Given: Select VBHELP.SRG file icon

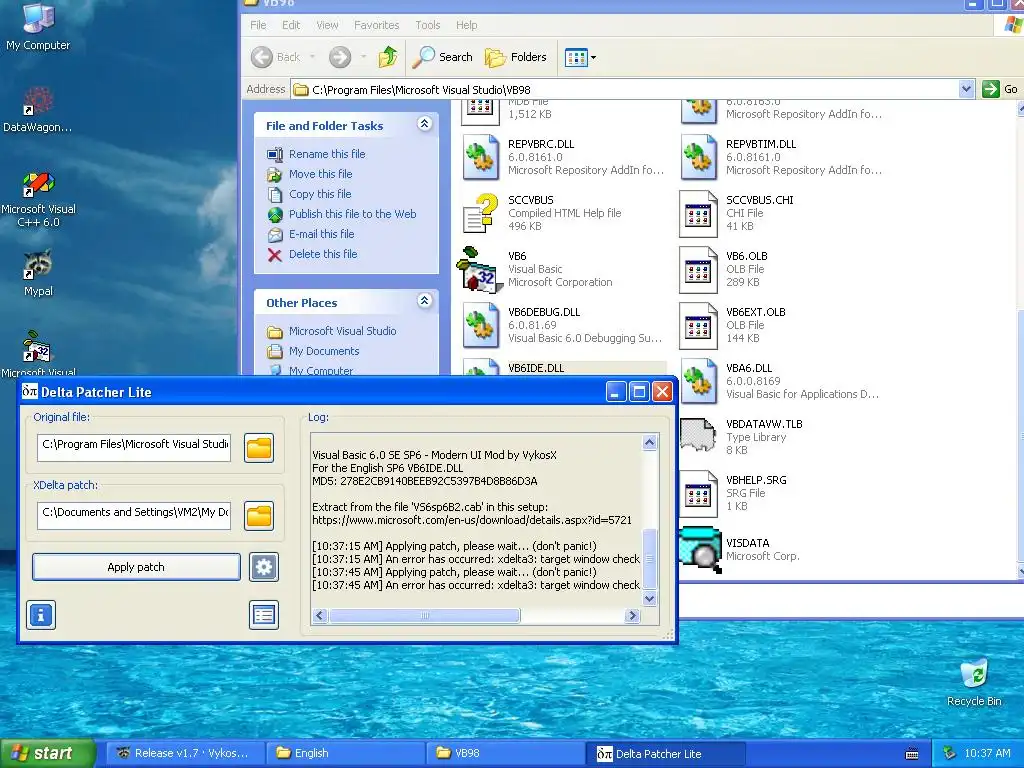Looking at the screenshot, I should pyautogui.click(x=698, y=494).
